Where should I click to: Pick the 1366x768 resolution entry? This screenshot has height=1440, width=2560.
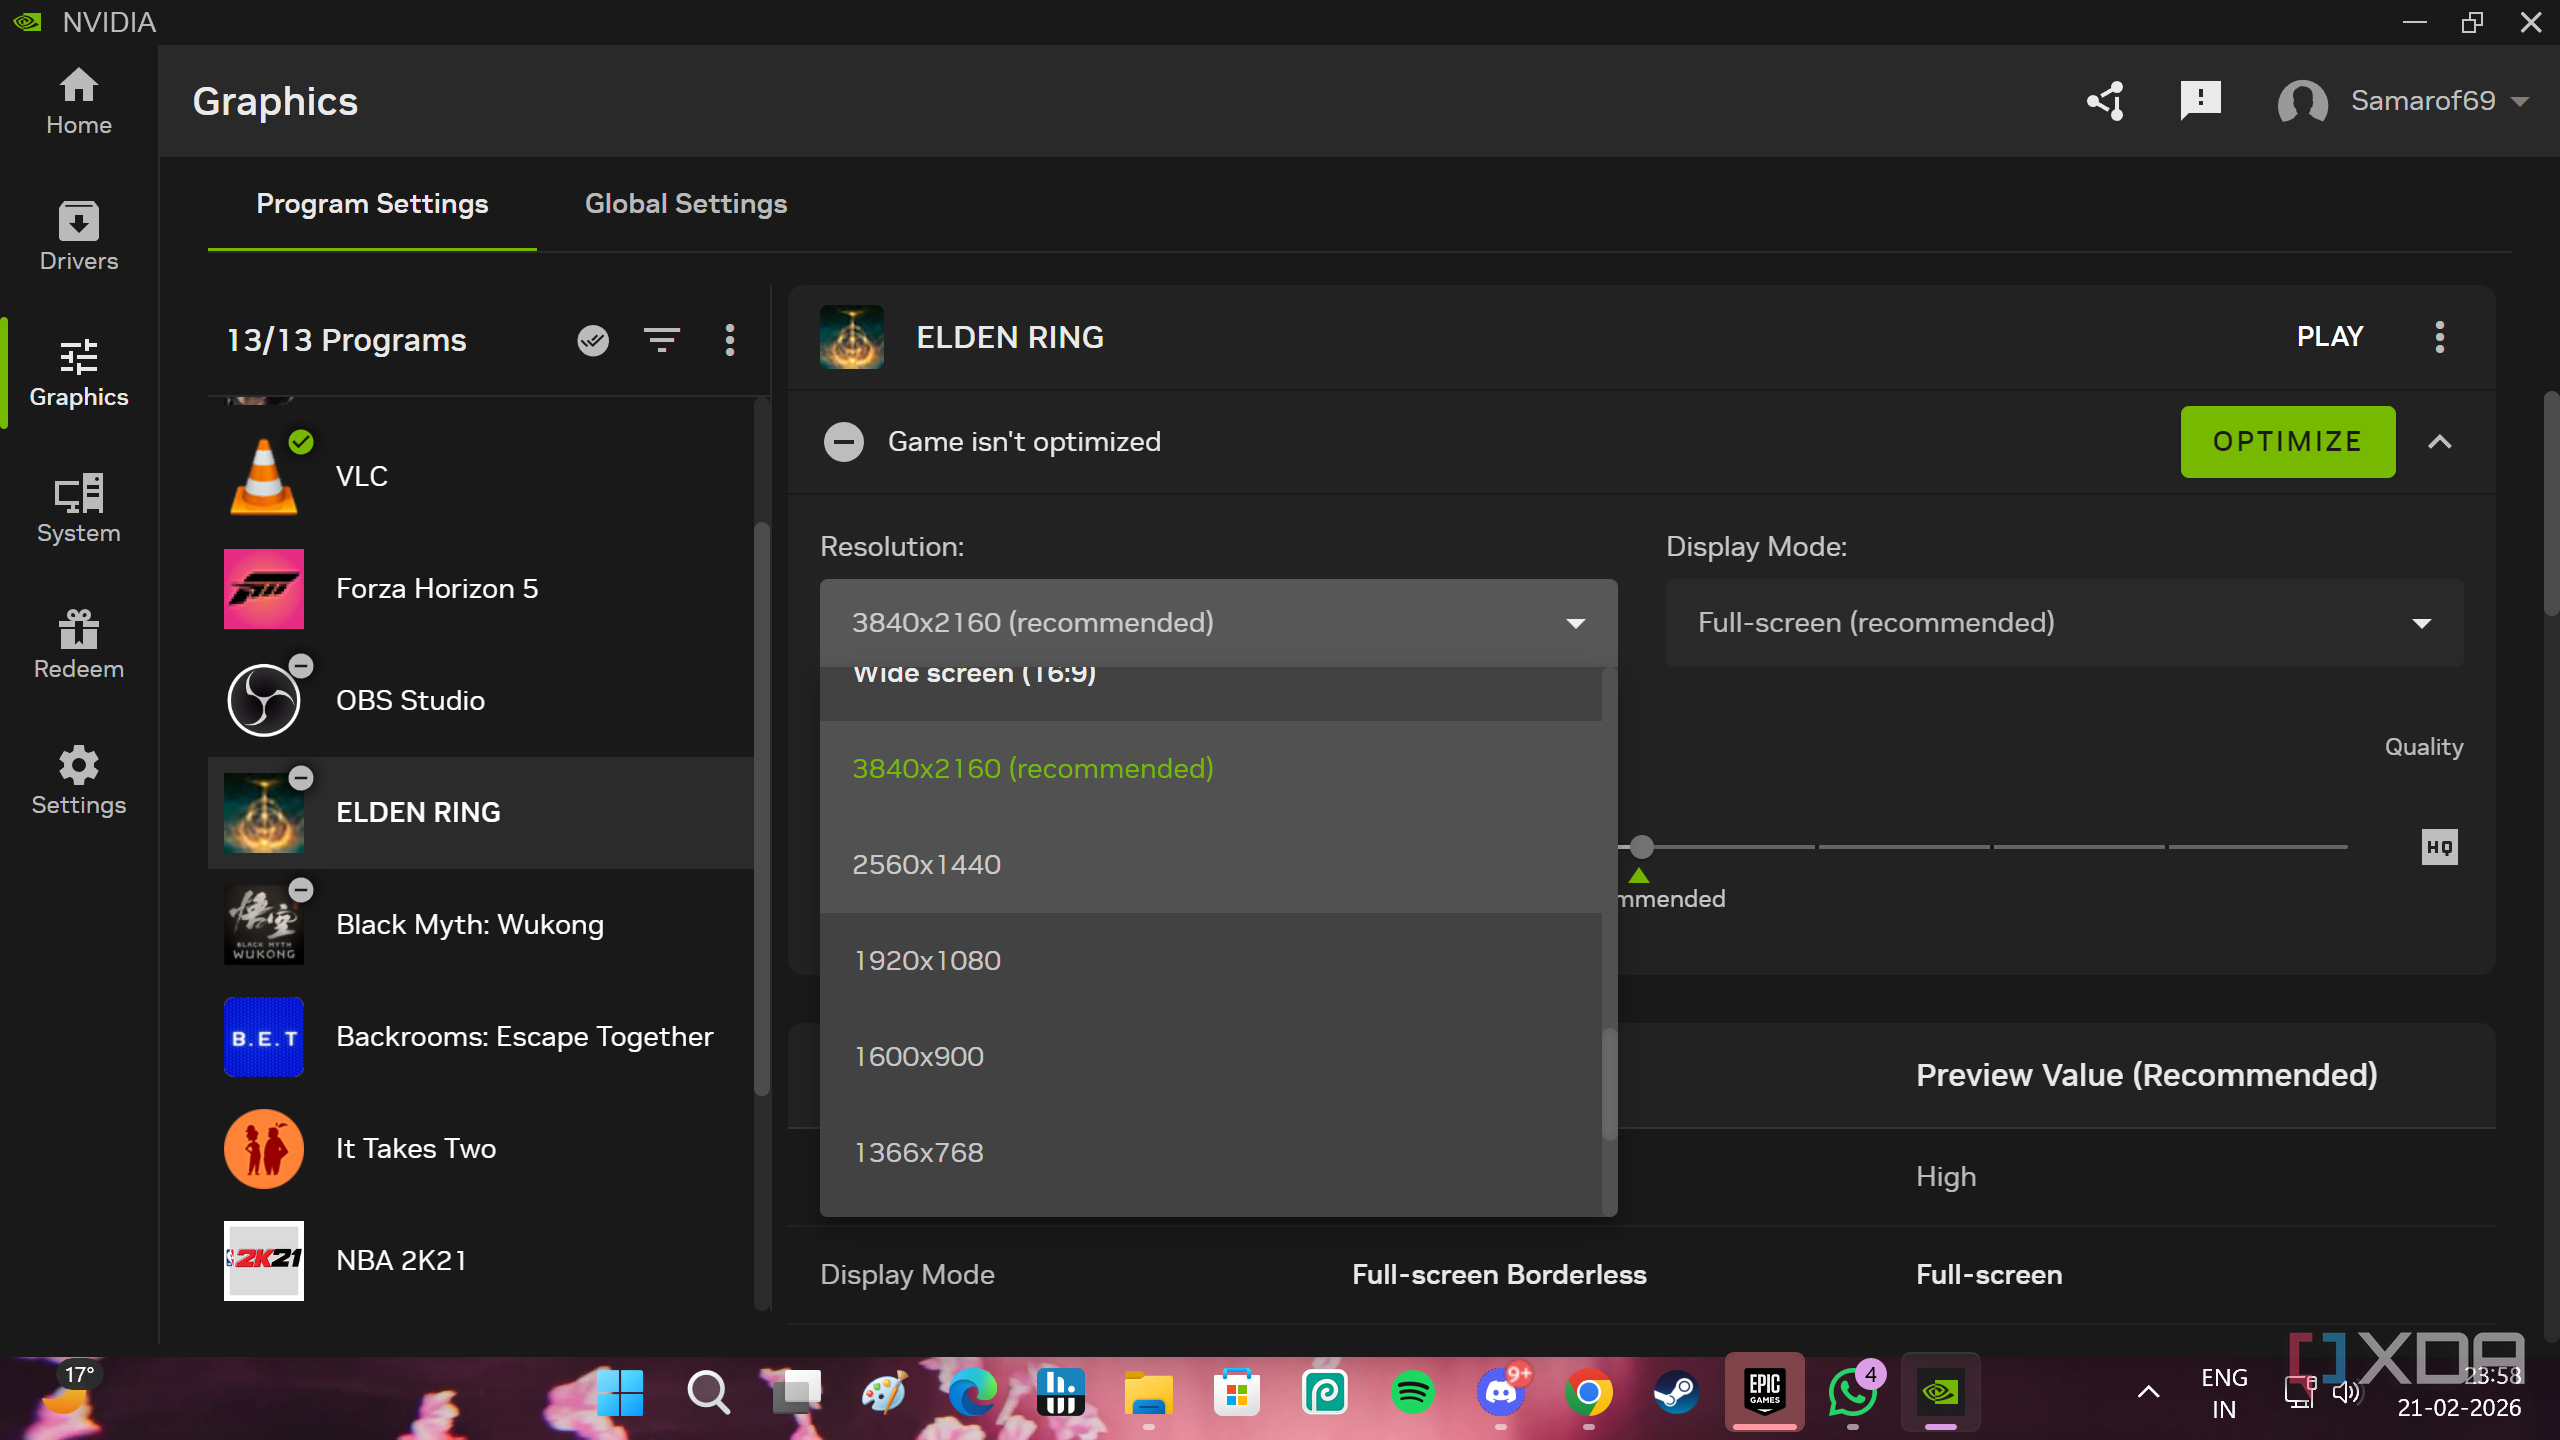918,1152
